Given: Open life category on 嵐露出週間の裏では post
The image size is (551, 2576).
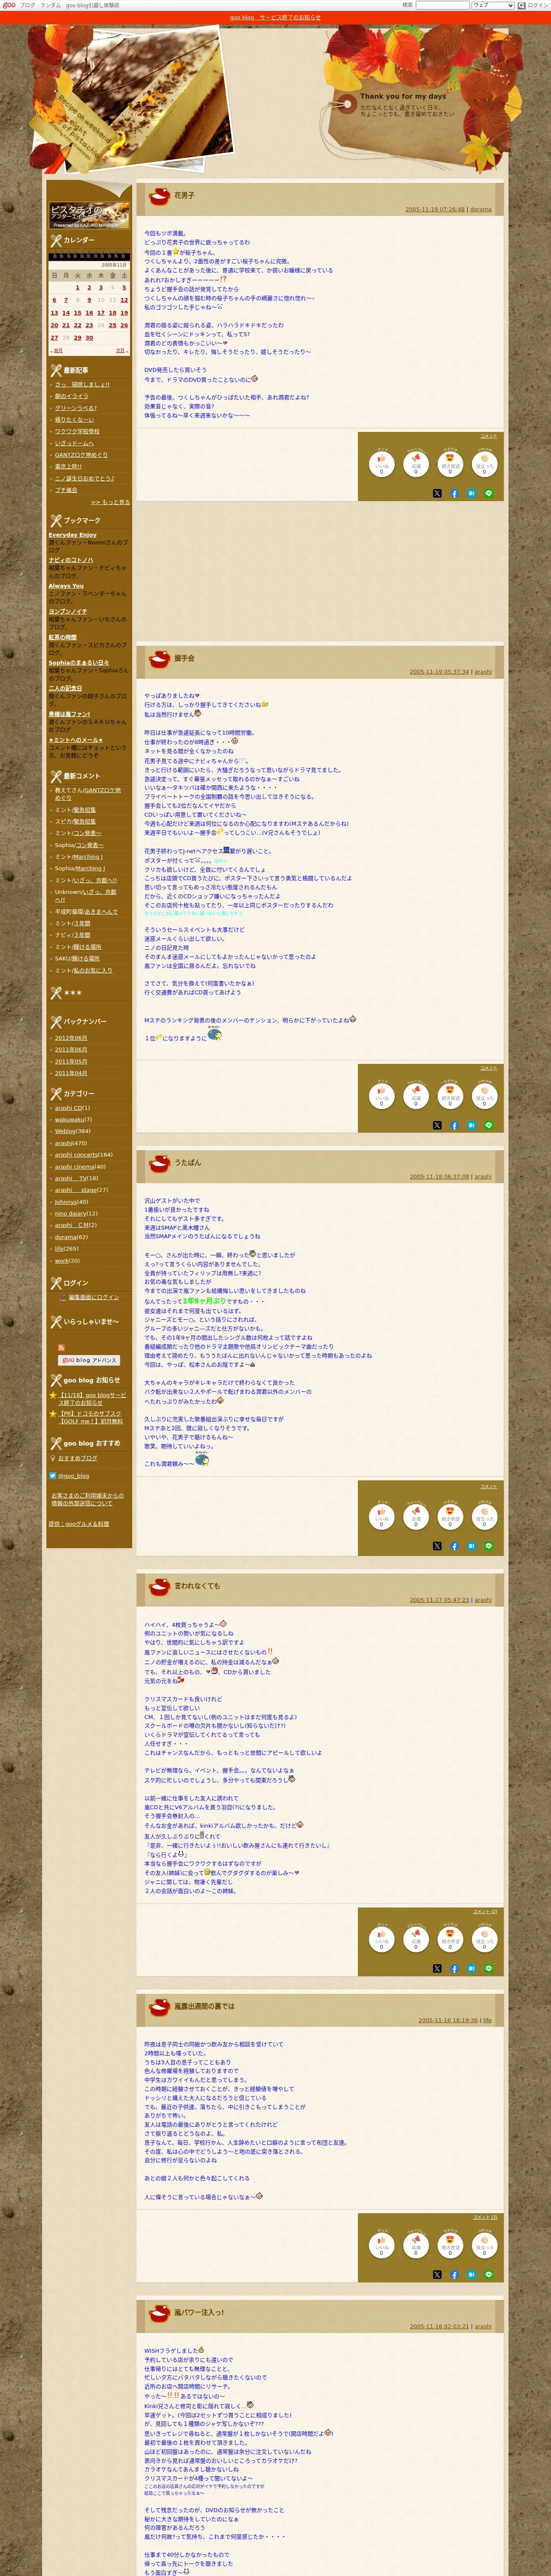Looking at the screenshot, I should pyautogui.click(x=487, y=2020).
